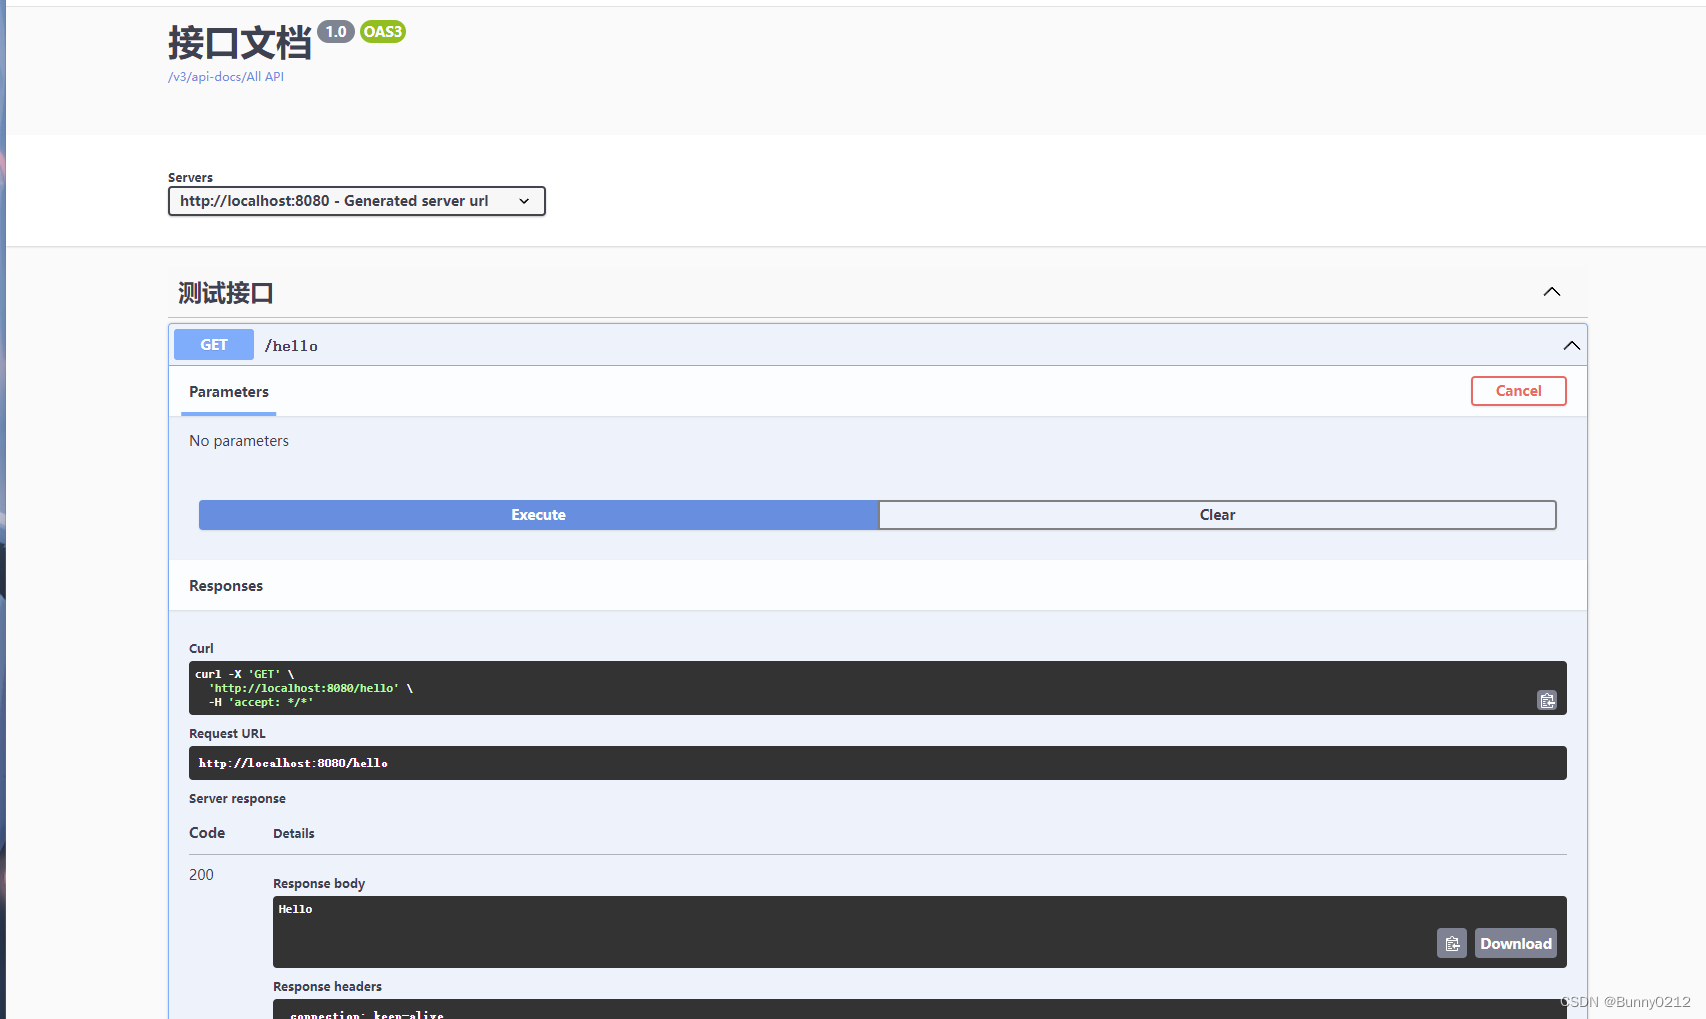The image size is (1706, 1019).
Task: Download the response body
Action: tap(1516, 943)
